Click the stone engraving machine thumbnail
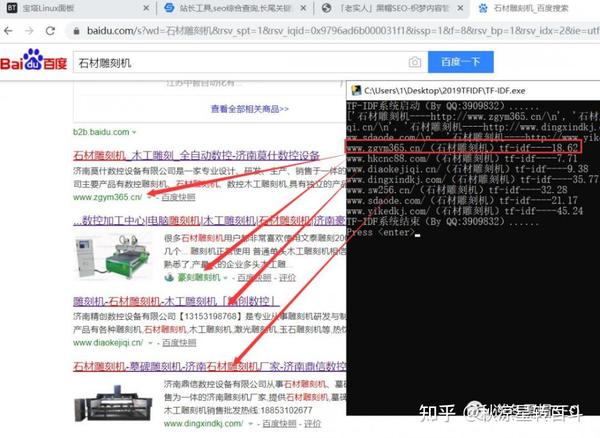This screenshot has width=600, height=438. [x=113, y=403]
